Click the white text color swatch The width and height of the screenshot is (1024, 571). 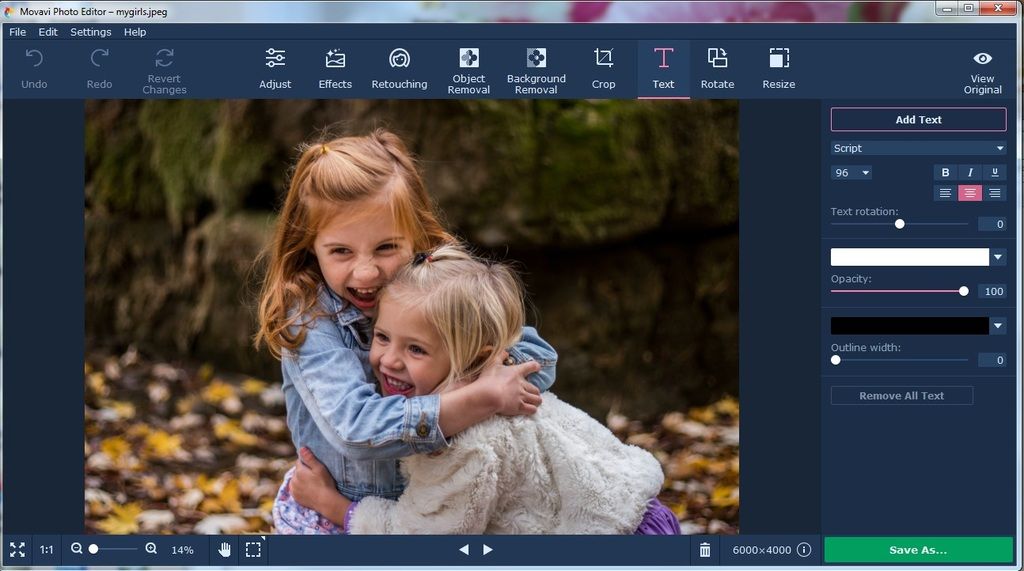[910, 257]
